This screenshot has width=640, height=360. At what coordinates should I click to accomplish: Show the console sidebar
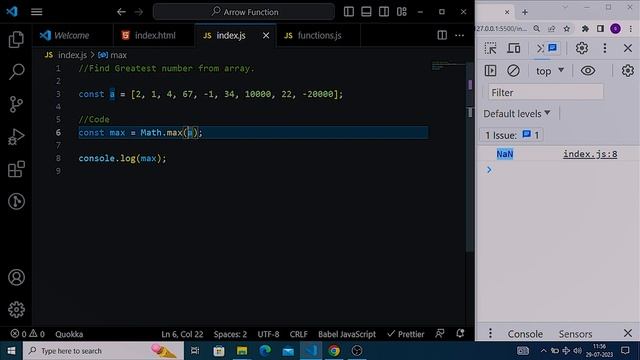490,71
